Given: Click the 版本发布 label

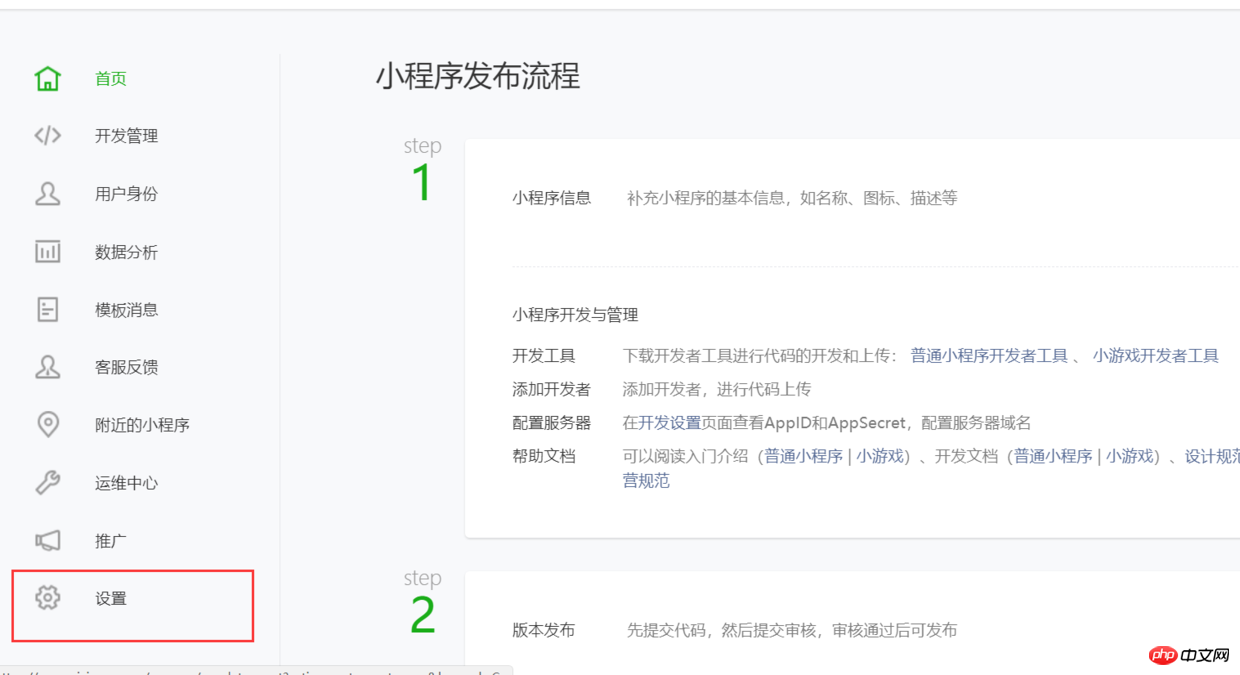Looking at the screenshot, I should (544, 630).
